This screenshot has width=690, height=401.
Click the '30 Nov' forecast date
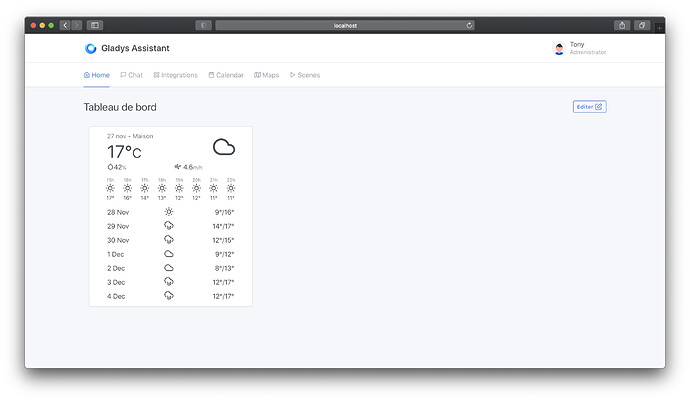118,240
